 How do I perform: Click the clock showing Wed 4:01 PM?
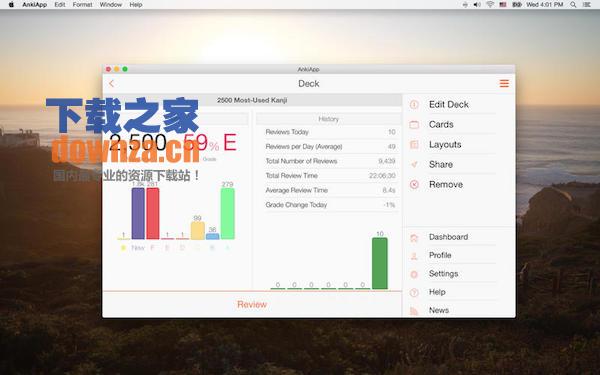[545, 5]
